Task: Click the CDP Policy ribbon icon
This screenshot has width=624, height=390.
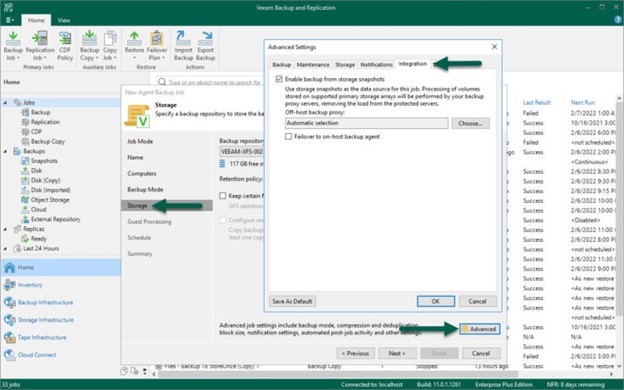Action: tap(65, 46)
